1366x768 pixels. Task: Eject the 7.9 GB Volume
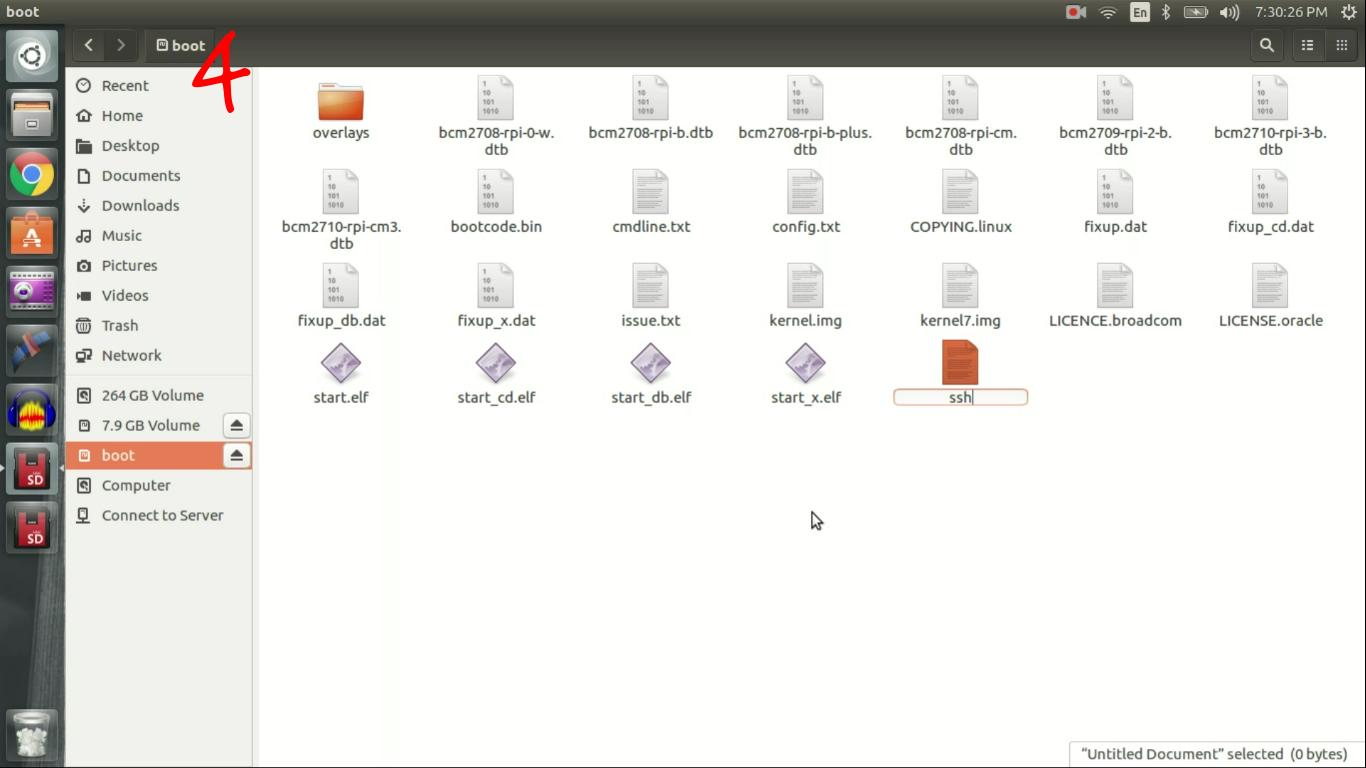click(236, 426)
